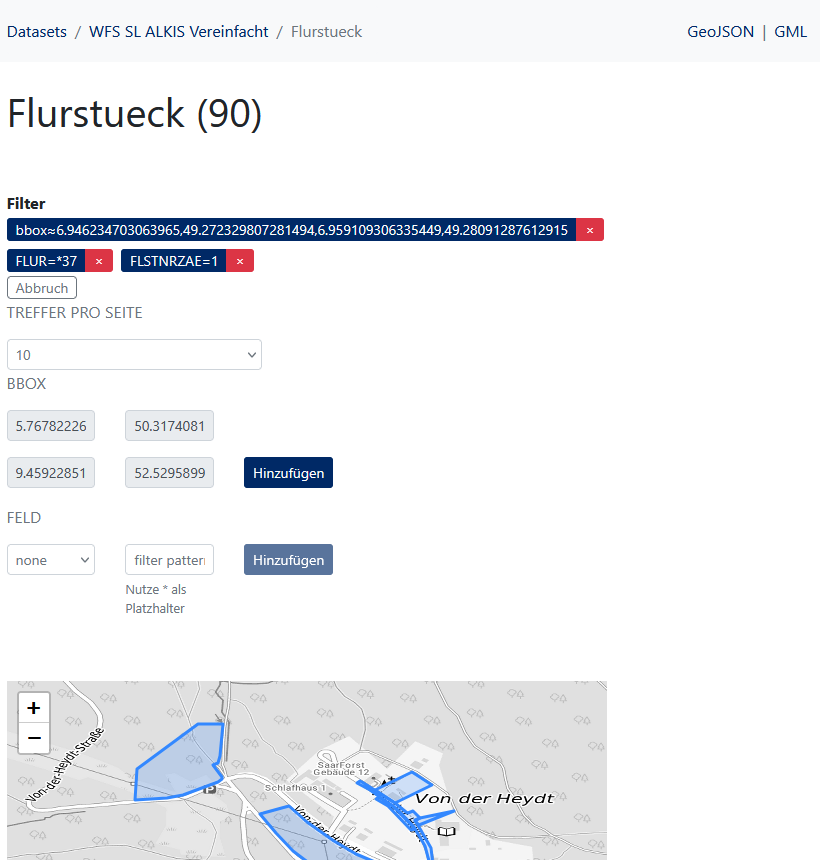Image resolution: width=820 pixels, height=860 pixels.
Task: Remove the bbox filter tag
Action: click(590, 230)
